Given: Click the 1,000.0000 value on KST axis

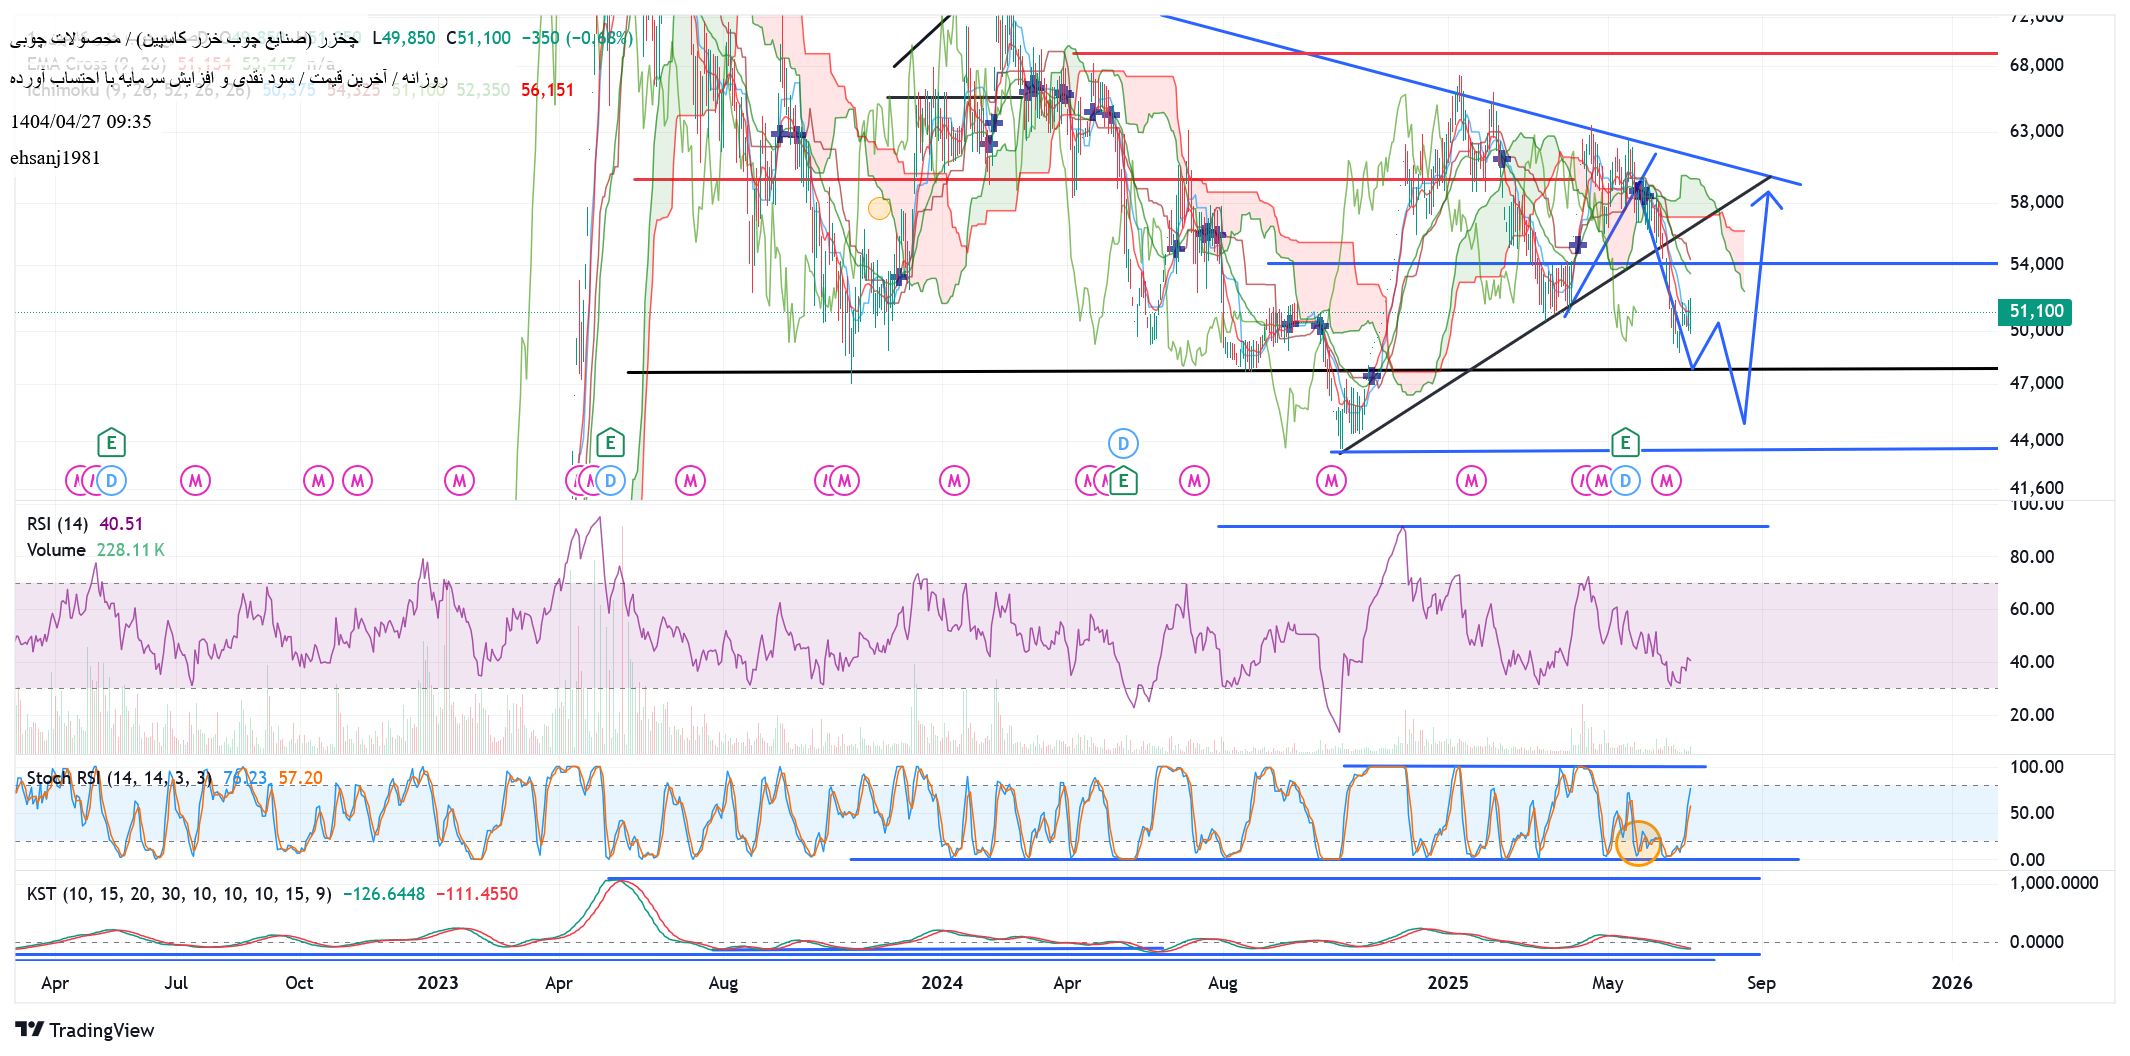Looking at the screenshot, I should (x=2054, y=883).
